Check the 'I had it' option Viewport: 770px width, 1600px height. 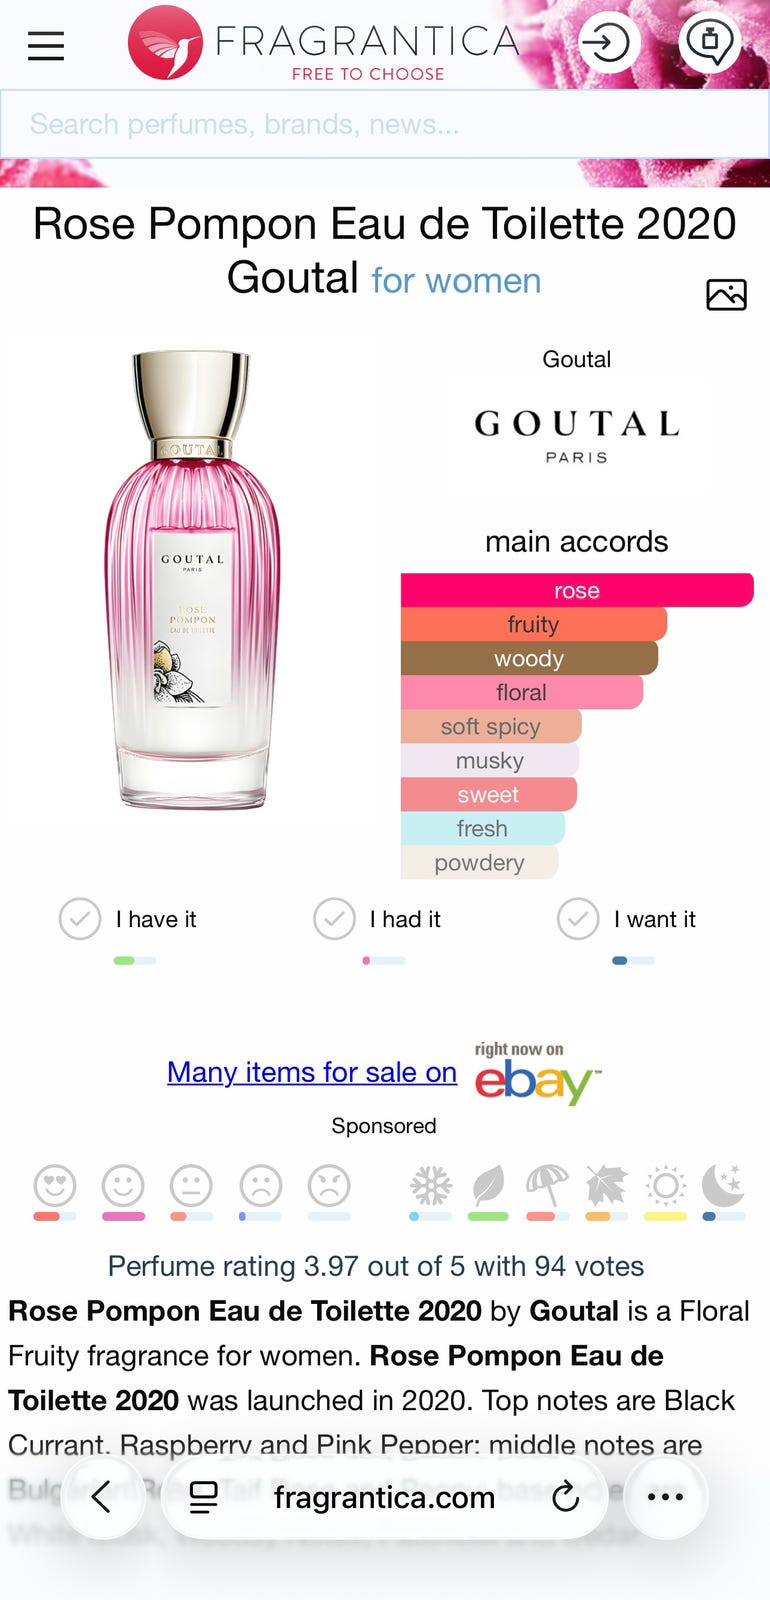pyautogui.click(x=334, y=919)
